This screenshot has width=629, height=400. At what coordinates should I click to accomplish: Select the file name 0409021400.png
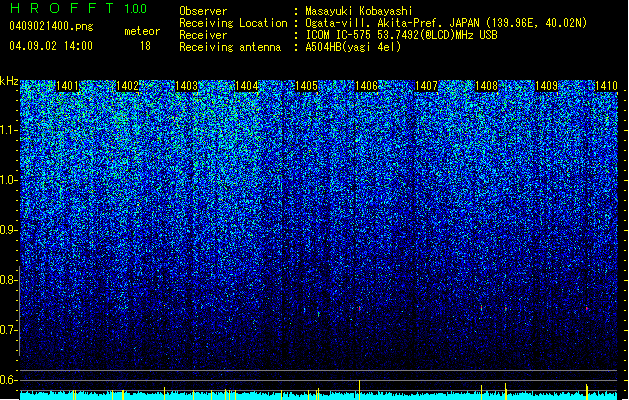[x=51, y=26]
